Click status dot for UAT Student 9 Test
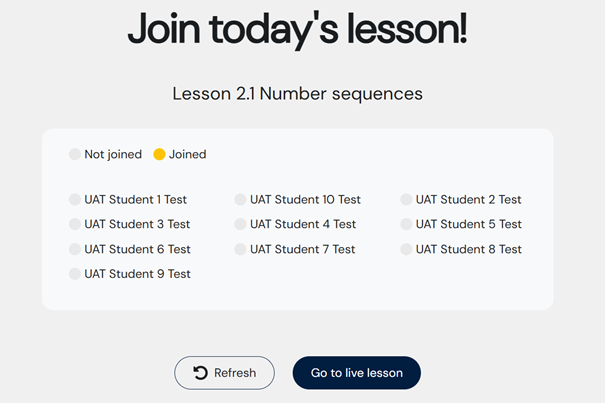 [x=75, y=274]
